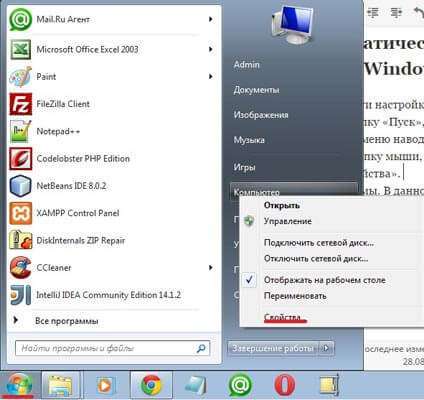Expand Mail.Ru Агент submenu arrow
Image resolution: width=424 pixels, height=400 pixels.
click(210, 19)
